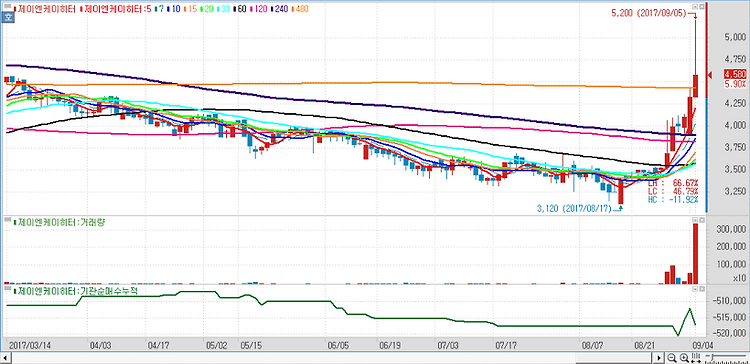Click the LC : 46.79% label
Image resolution: width=750 pixels, height=364 pixels.
point(673,191)
